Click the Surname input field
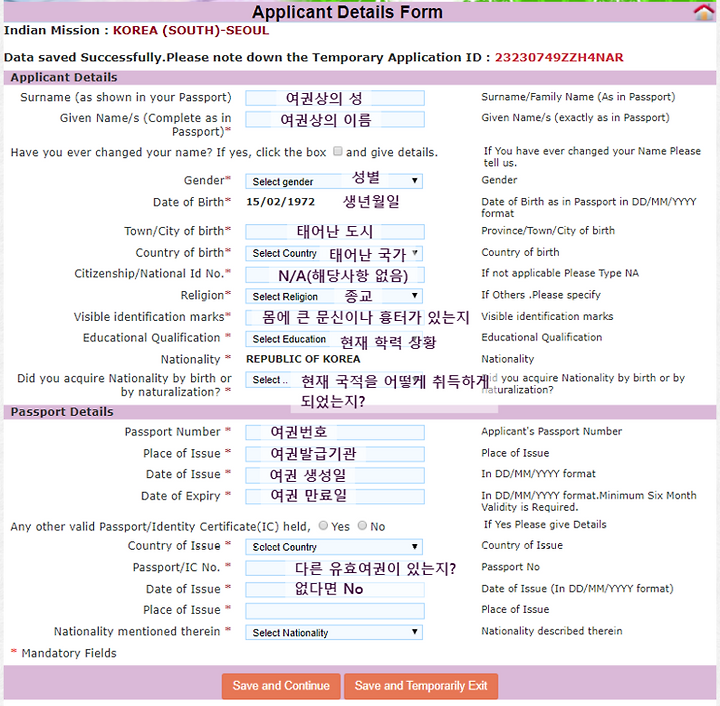Screen dimensions: 720x706 pos(334,98)
